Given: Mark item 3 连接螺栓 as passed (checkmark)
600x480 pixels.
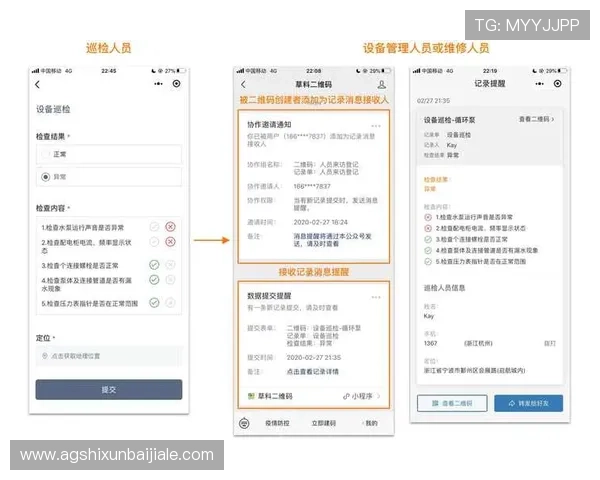Looking at the screenshot, I should (154, 264).
